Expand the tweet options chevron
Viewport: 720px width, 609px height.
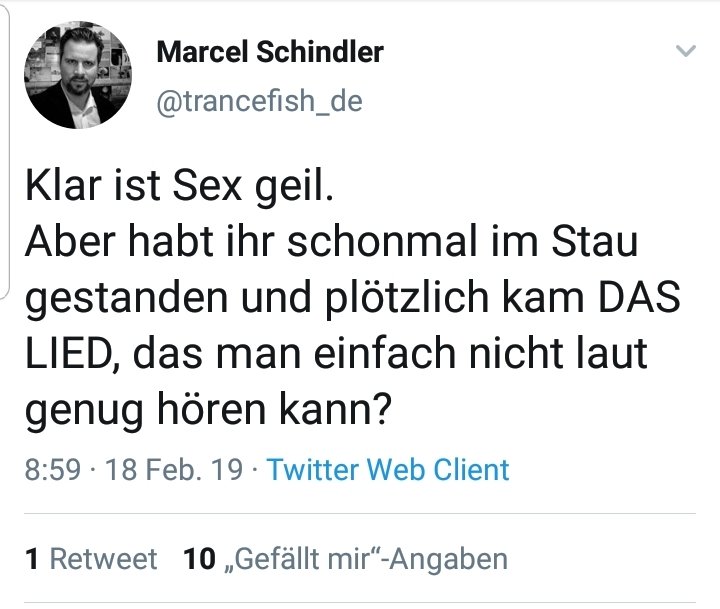[685, 50]
